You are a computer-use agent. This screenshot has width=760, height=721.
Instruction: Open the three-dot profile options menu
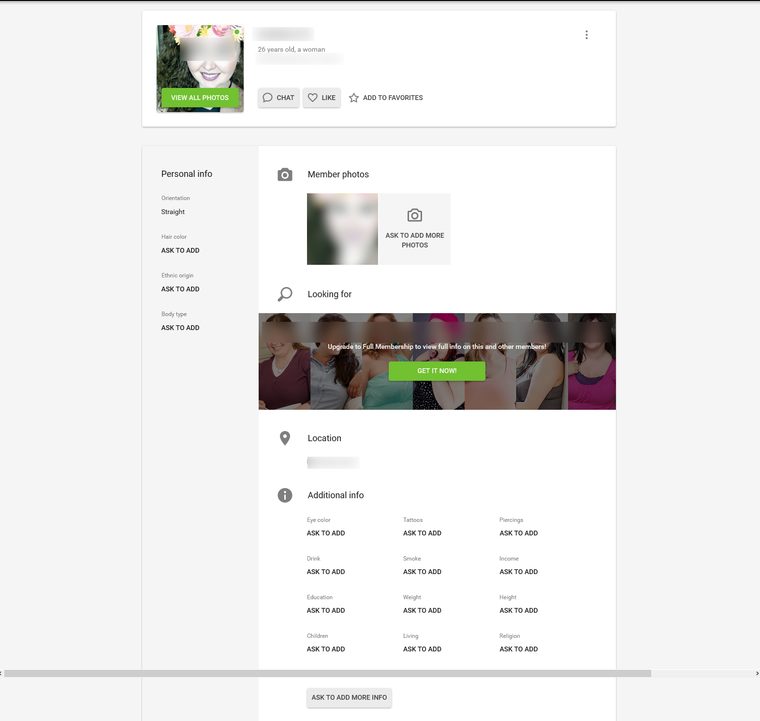[x=586, y=35]
